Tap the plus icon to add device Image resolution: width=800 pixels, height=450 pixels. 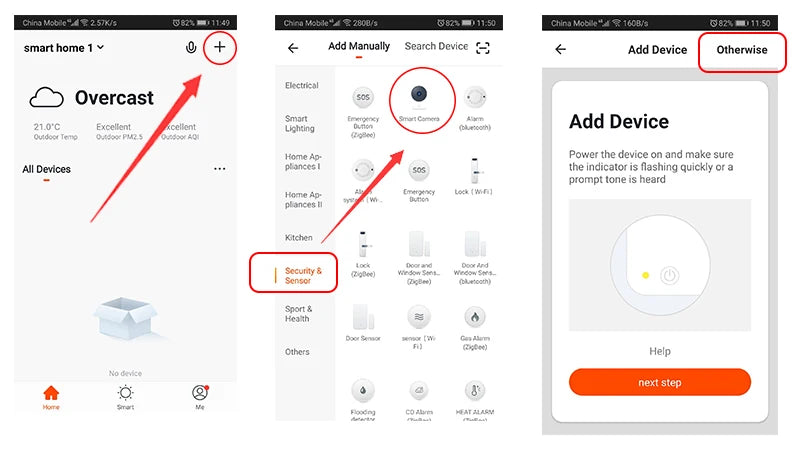point(219,47)
